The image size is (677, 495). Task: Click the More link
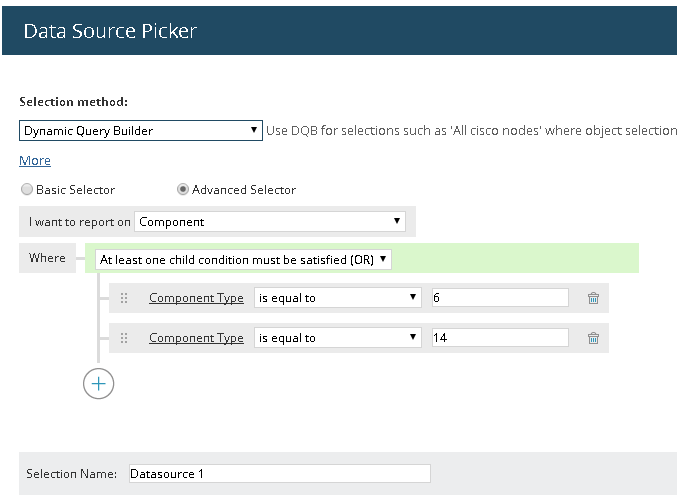click(x=35, y=161)
